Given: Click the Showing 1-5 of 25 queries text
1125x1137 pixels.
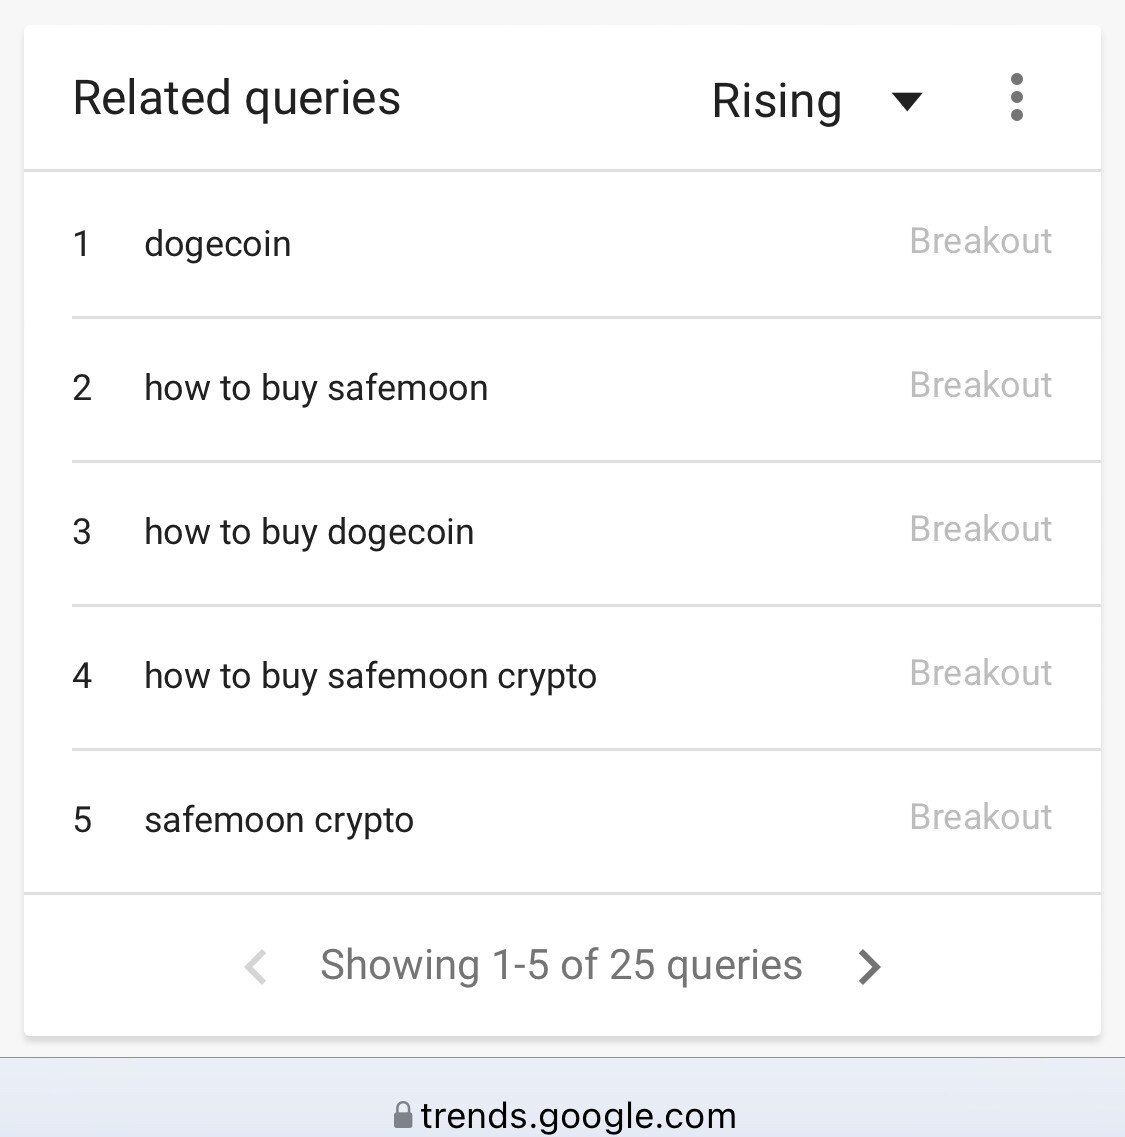Looking at the screenshot, I should point(561,966).
